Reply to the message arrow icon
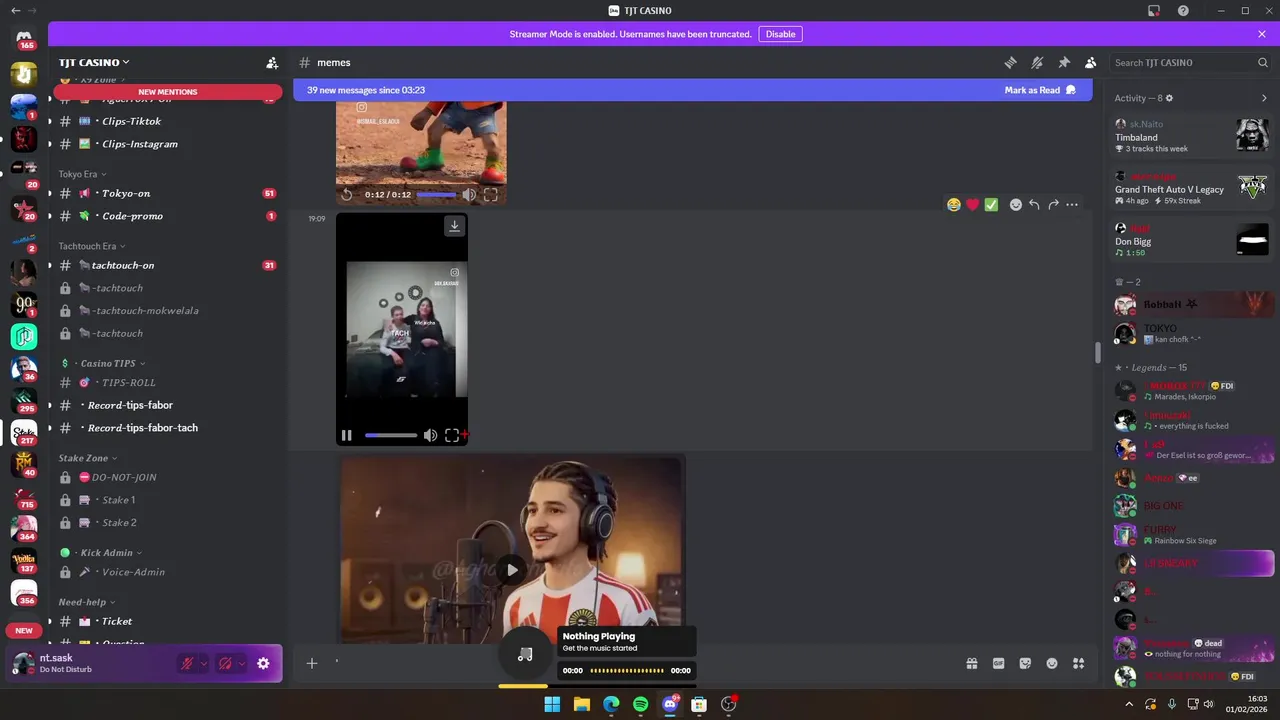Viewport: 1280px width, 720px height. click(x=1034, y=205)
